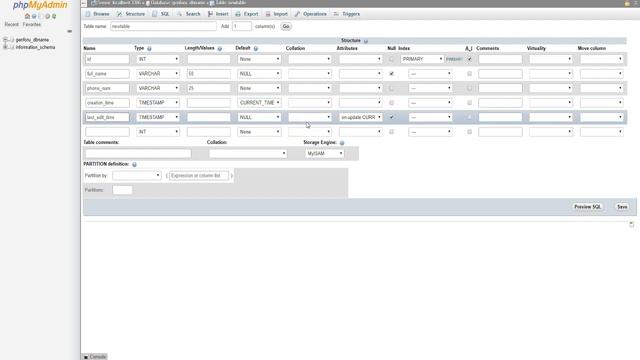Click the Save button
The image size is (640, 360).
click(x=622, y=207)
